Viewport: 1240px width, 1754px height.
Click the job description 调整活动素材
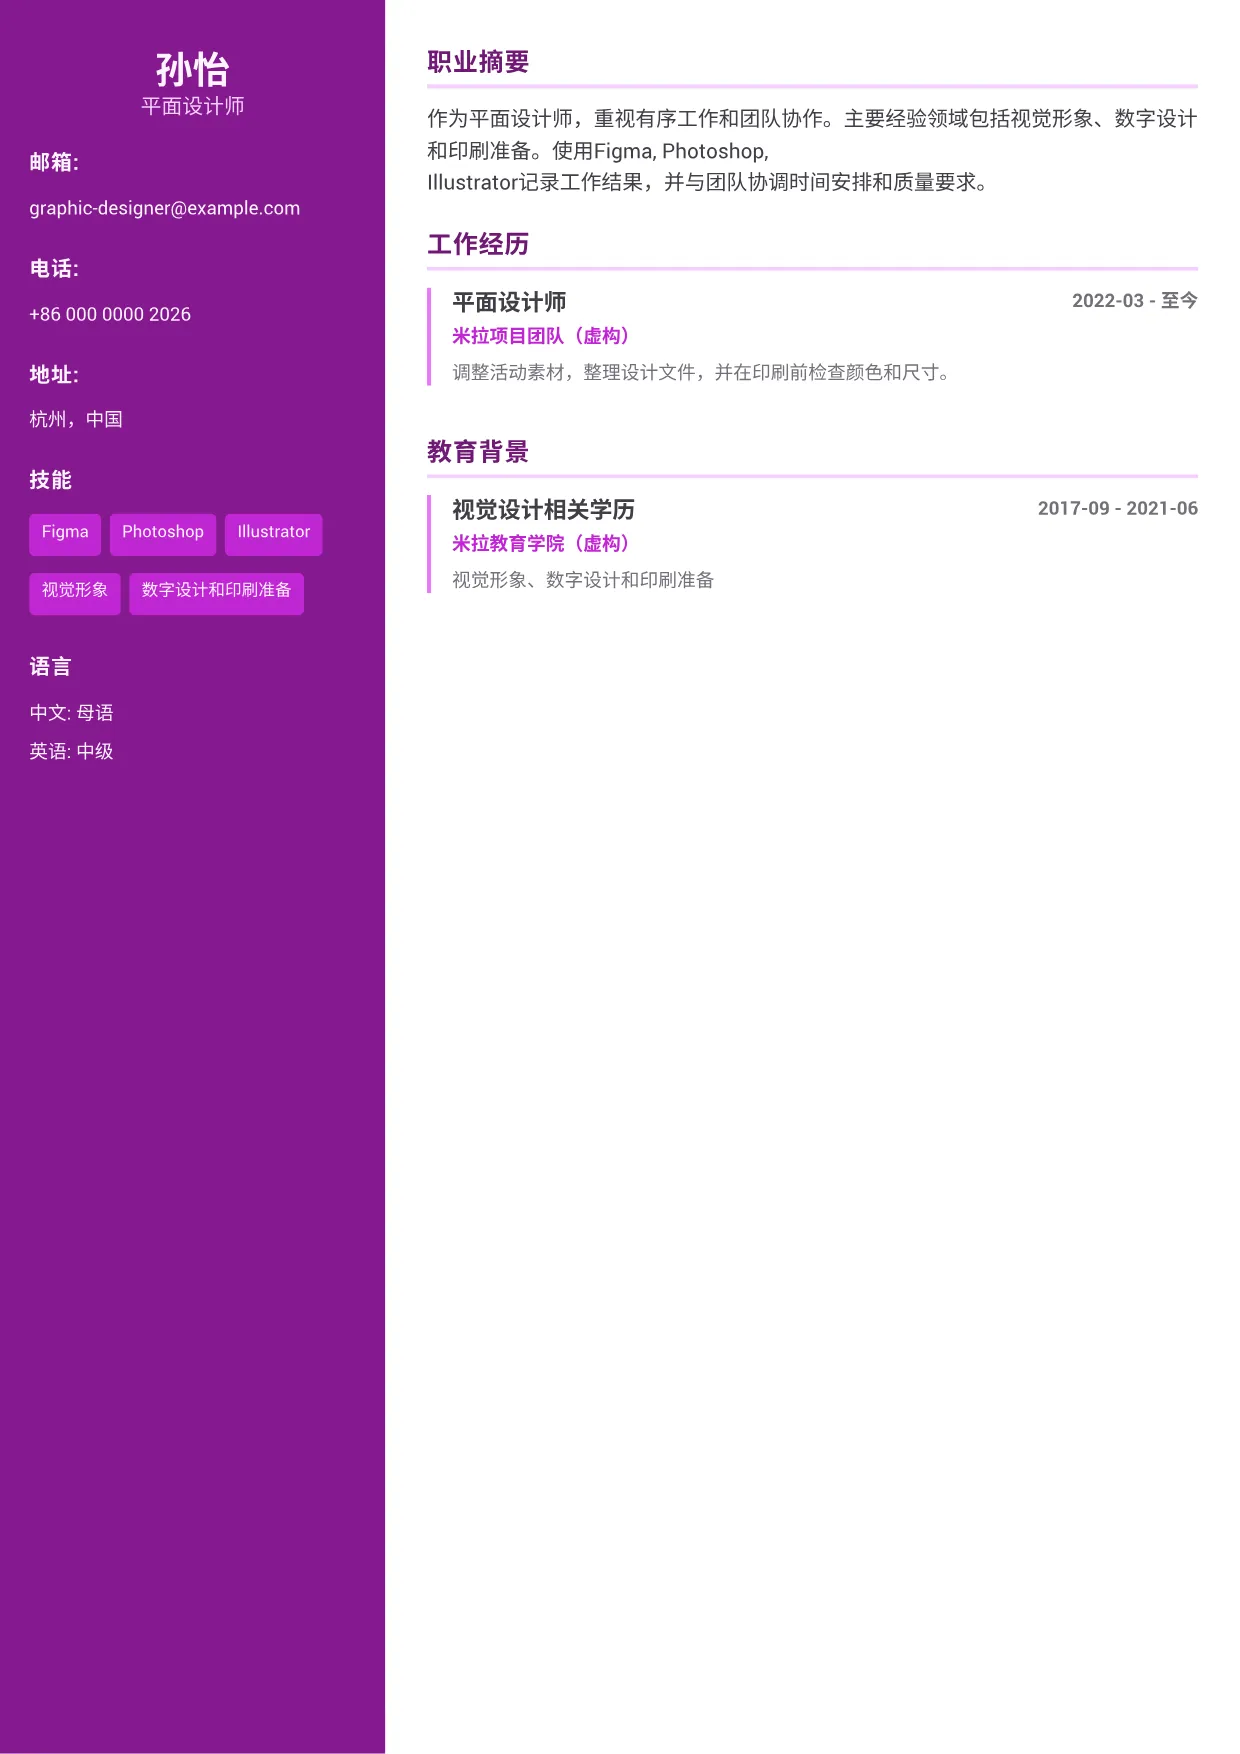tap(701, 372)
